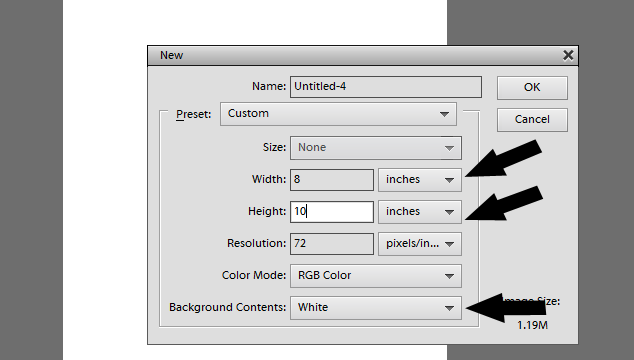Close the New dialog
This screenshot has height=360, width=634.
568,55
